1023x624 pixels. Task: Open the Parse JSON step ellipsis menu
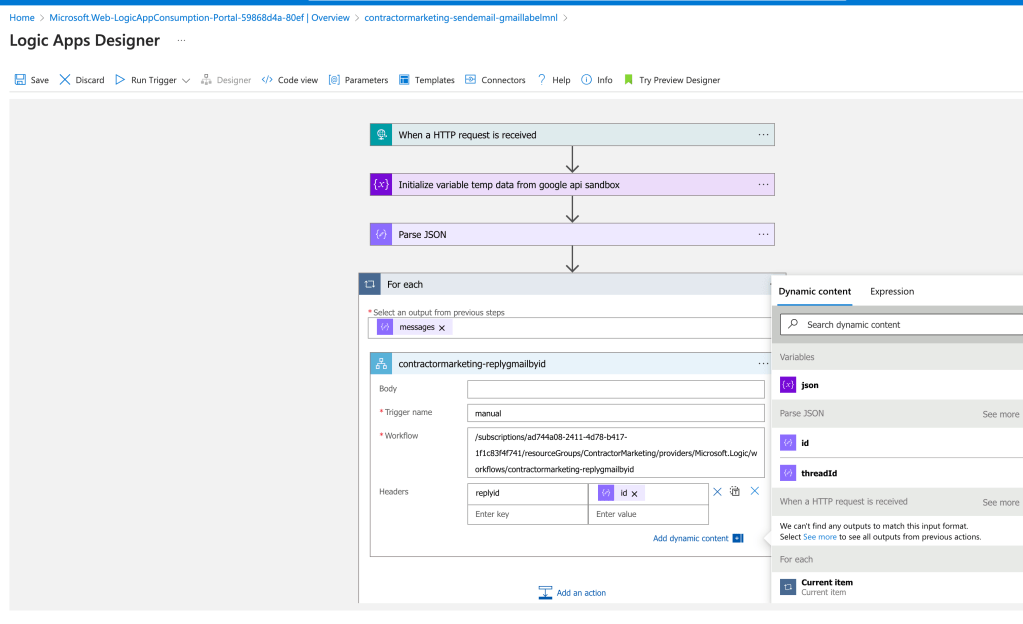763,234
